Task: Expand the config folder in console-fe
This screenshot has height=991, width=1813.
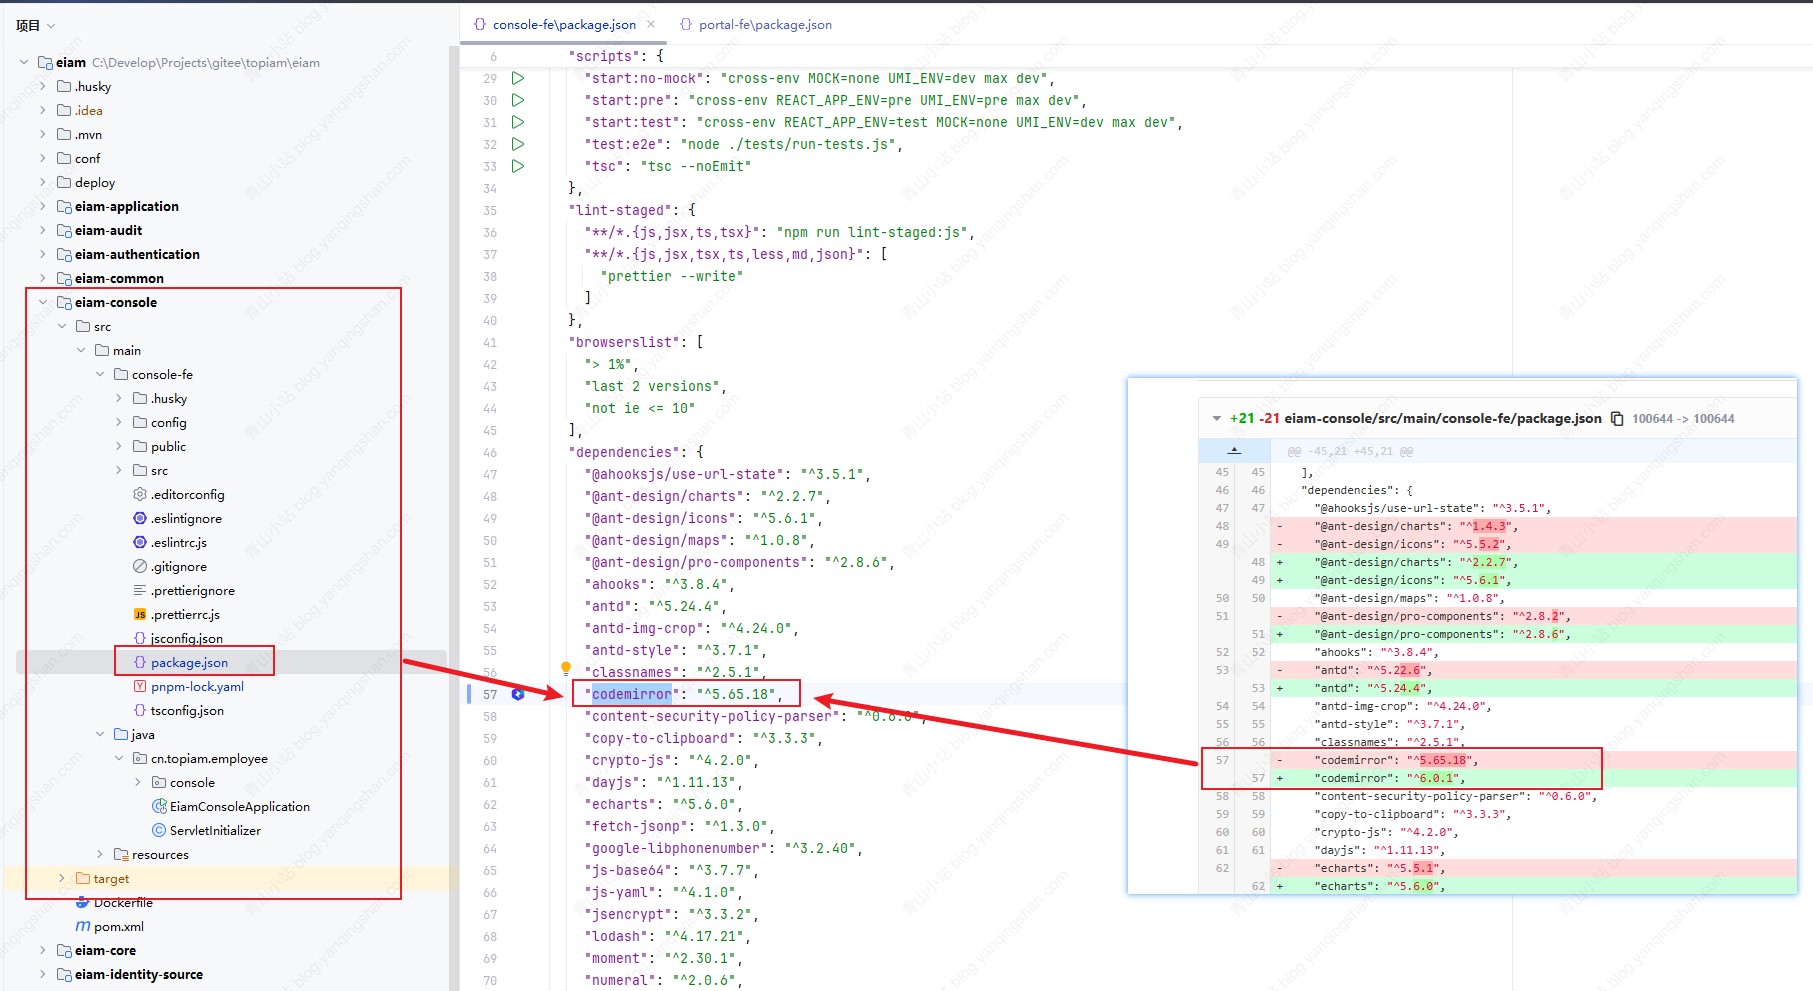Action: [119, 422]
